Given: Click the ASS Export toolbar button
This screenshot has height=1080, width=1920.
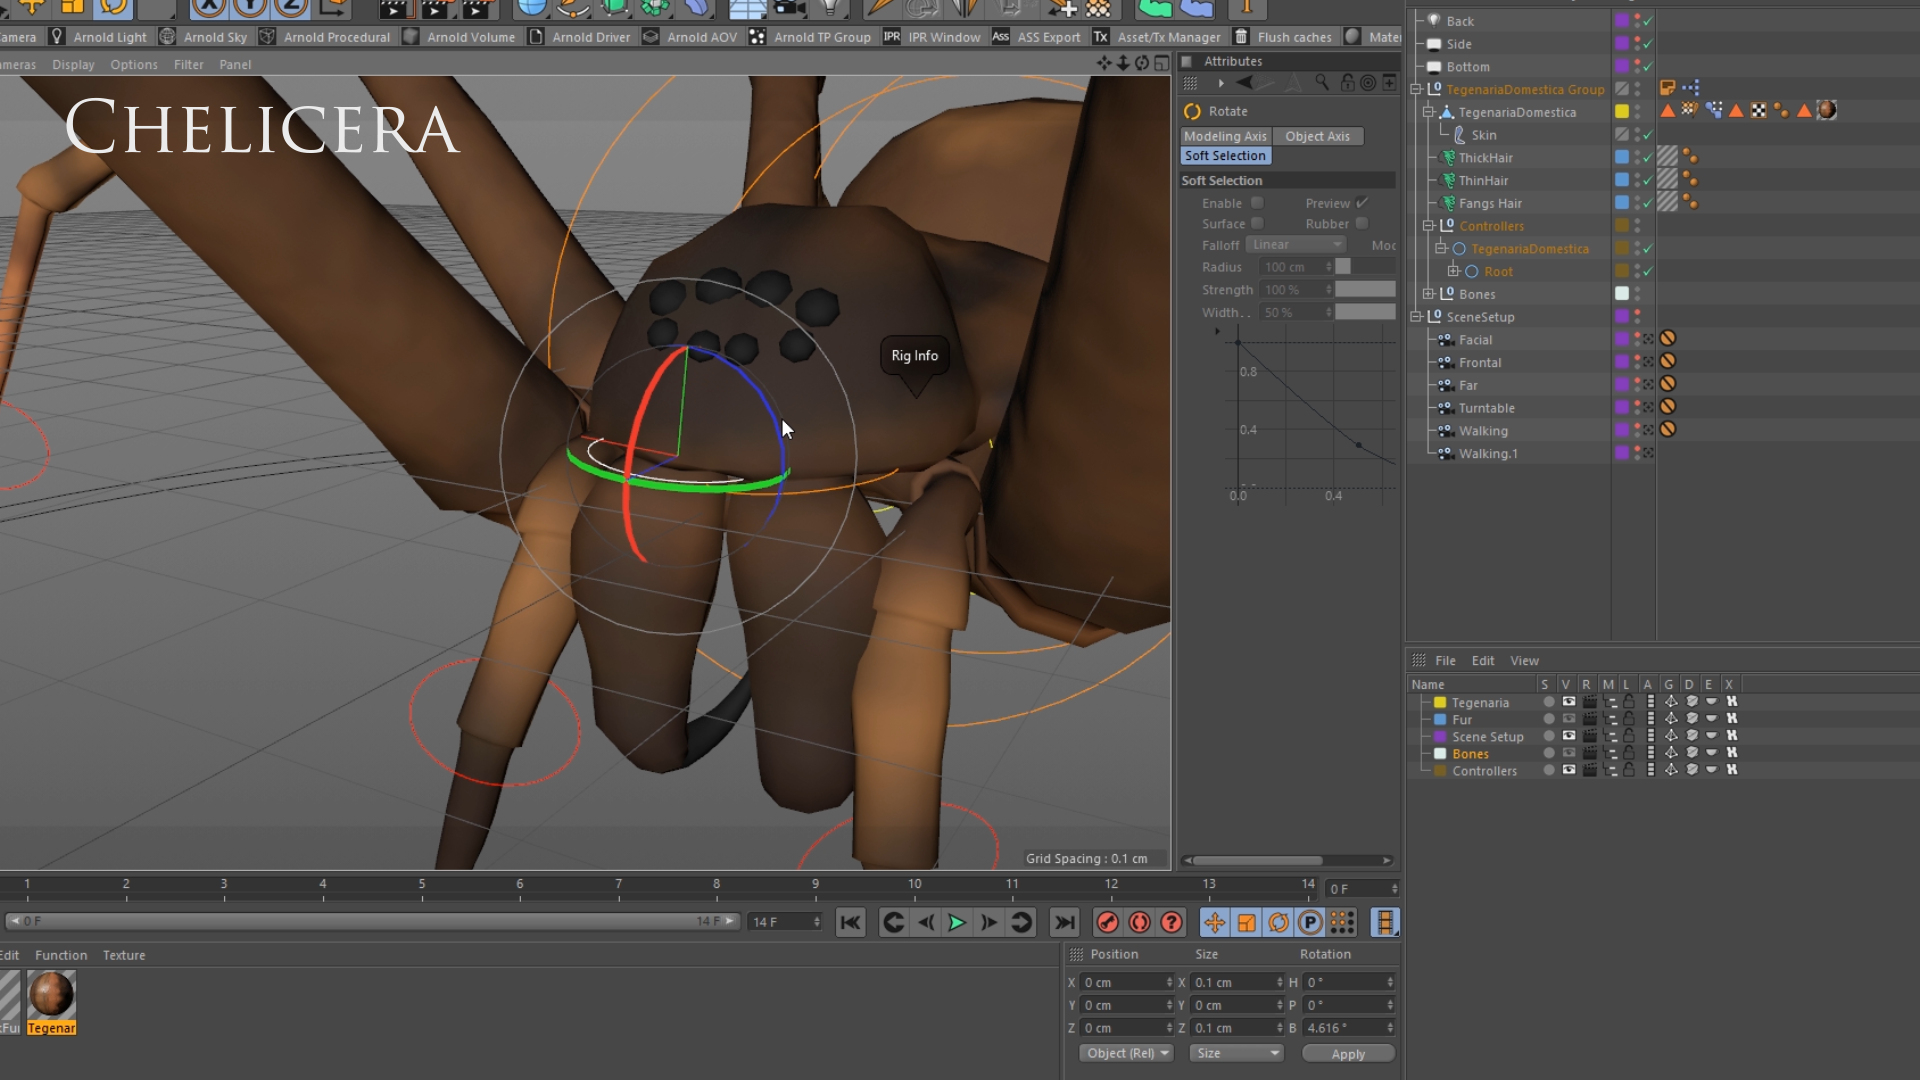Looking at the screenshot, I should (x=1036, y=37).
